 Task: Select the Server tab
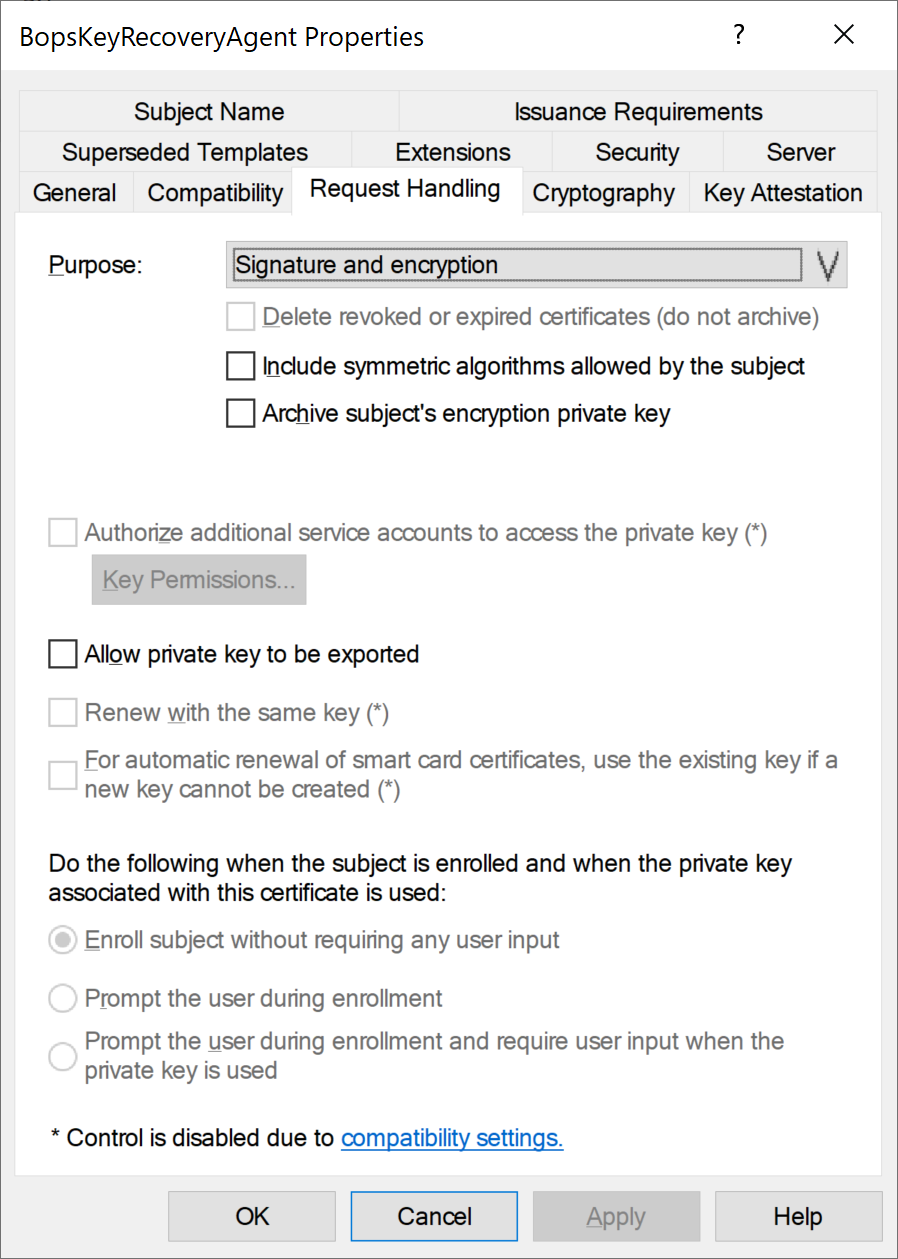800,152
